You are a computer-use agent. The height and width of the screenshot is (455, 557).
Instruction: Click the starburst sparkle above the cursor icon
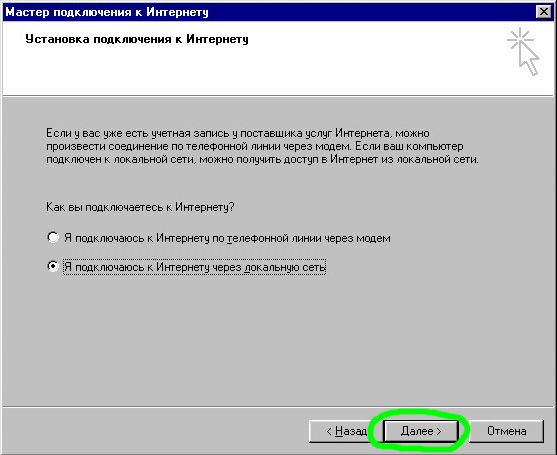(x=519, y=38)
